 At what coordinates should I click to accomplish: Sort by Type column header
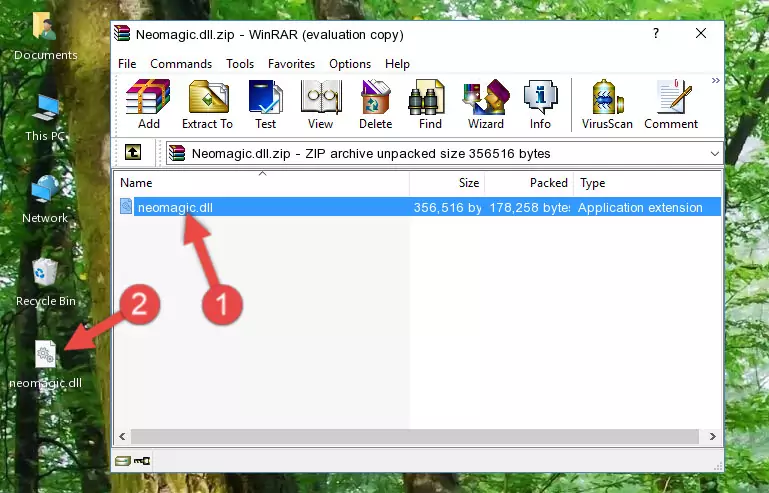coord(647,182)
